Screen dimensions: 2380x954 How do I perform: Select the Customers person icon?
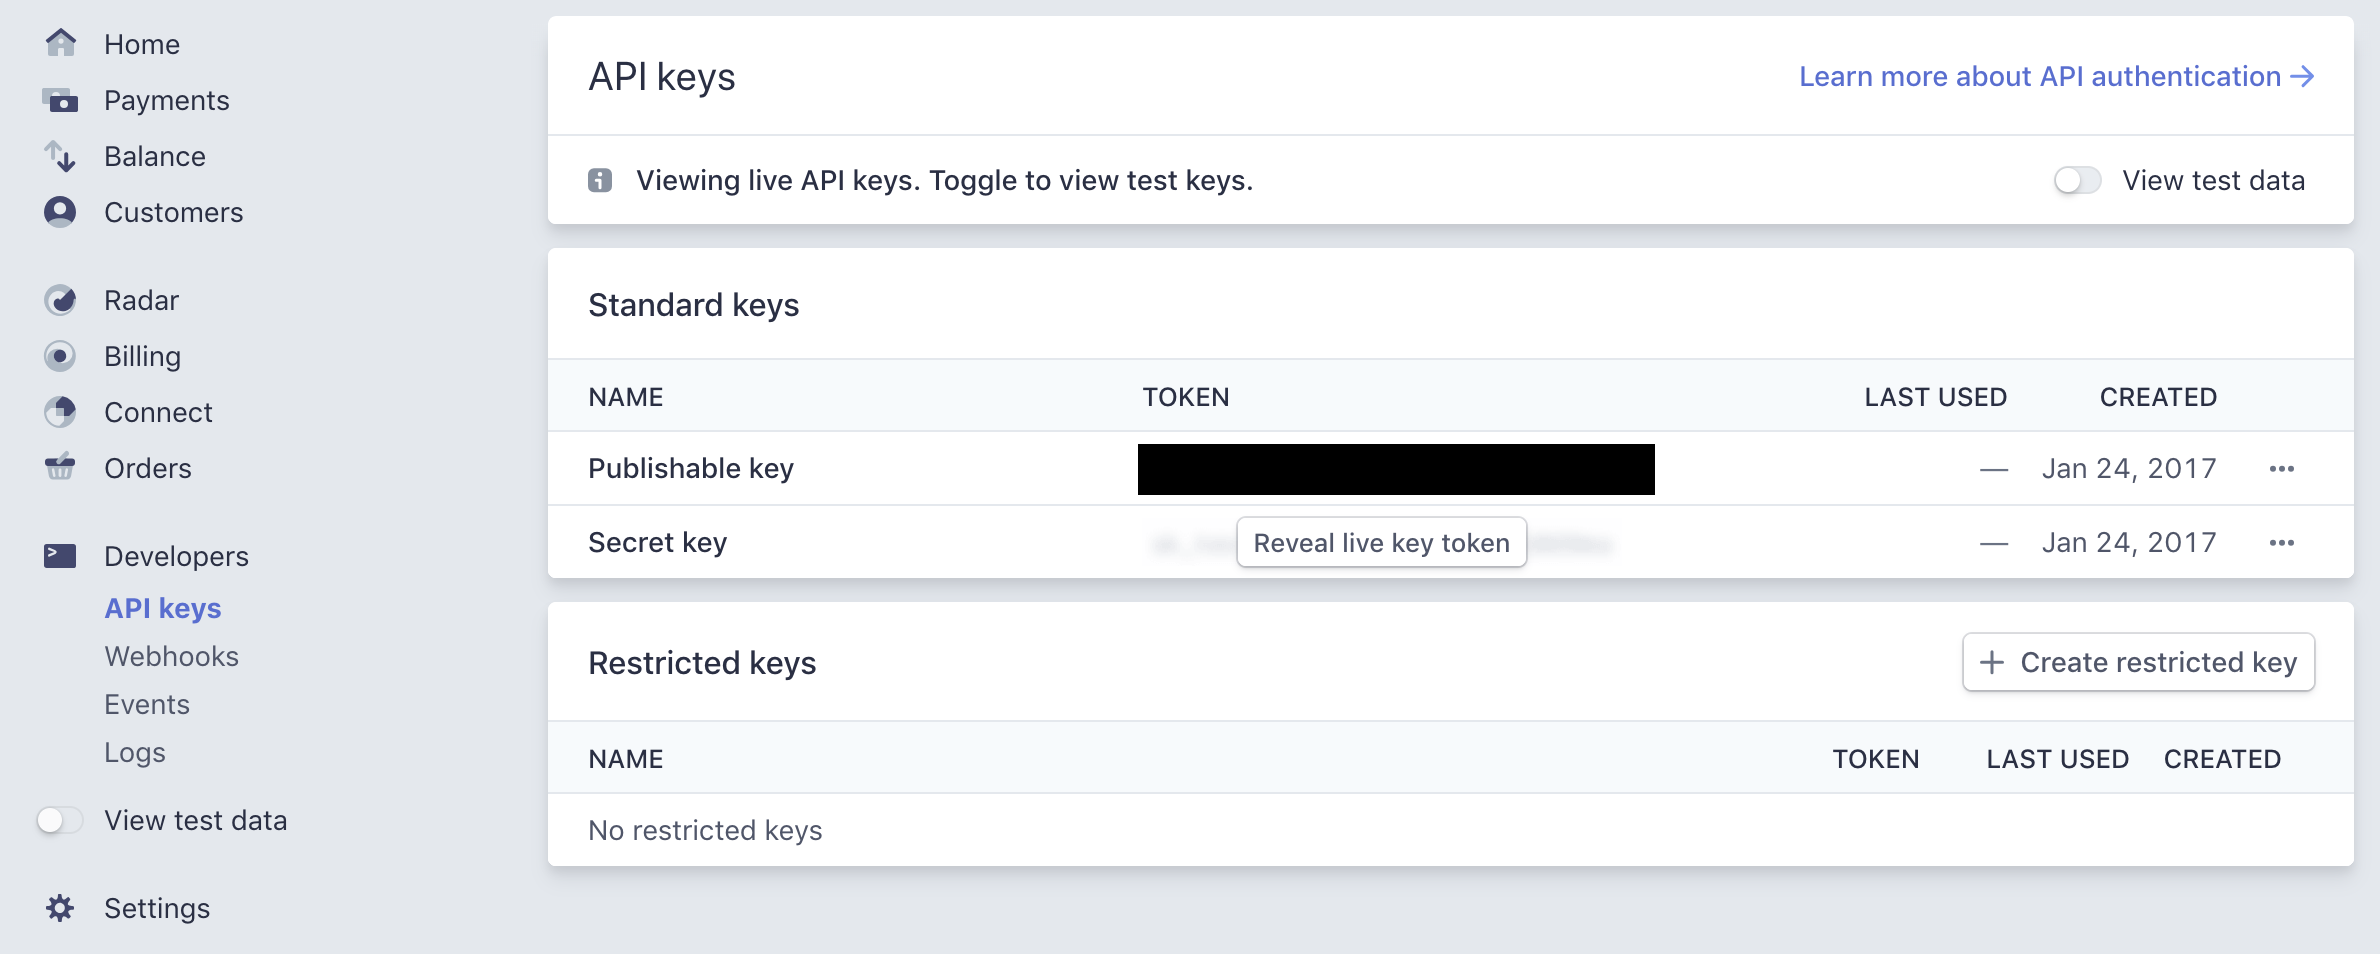click(60, 212)
